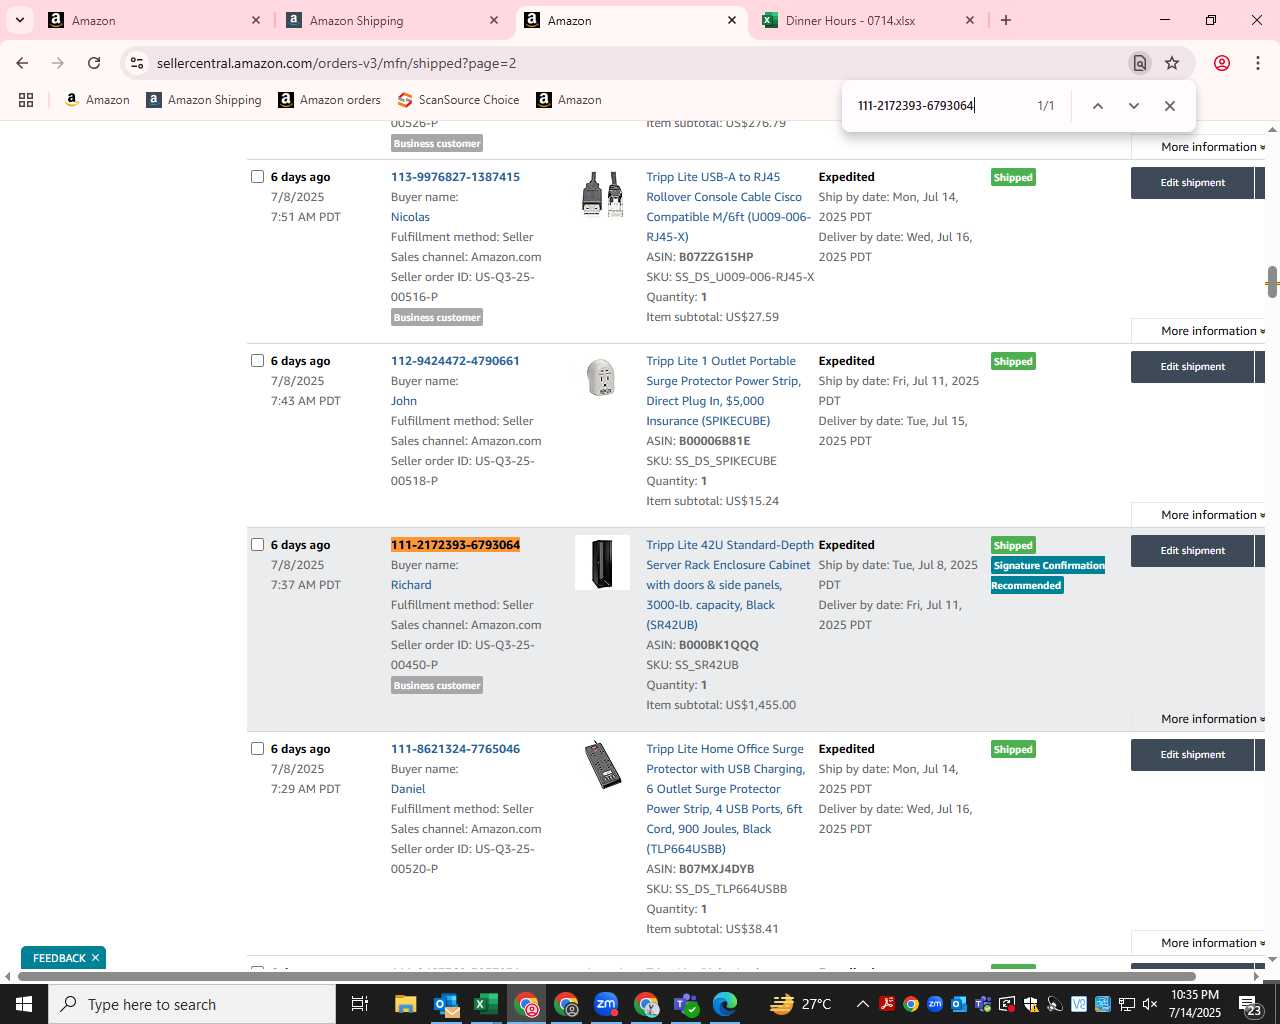Open Excel from the taskbar

pos(486,1004)
